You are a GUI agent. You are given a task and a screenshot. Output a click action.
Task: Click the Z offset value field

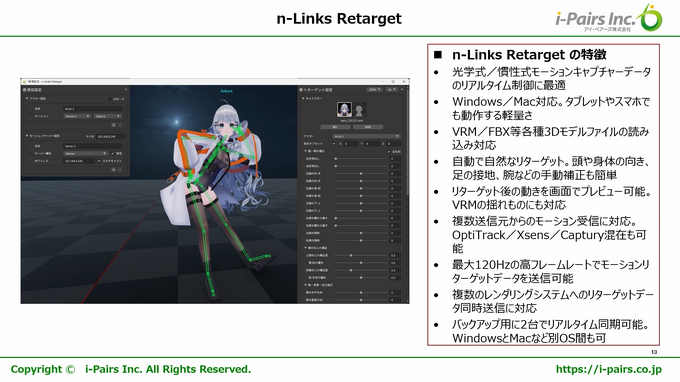tap(394, 144)
